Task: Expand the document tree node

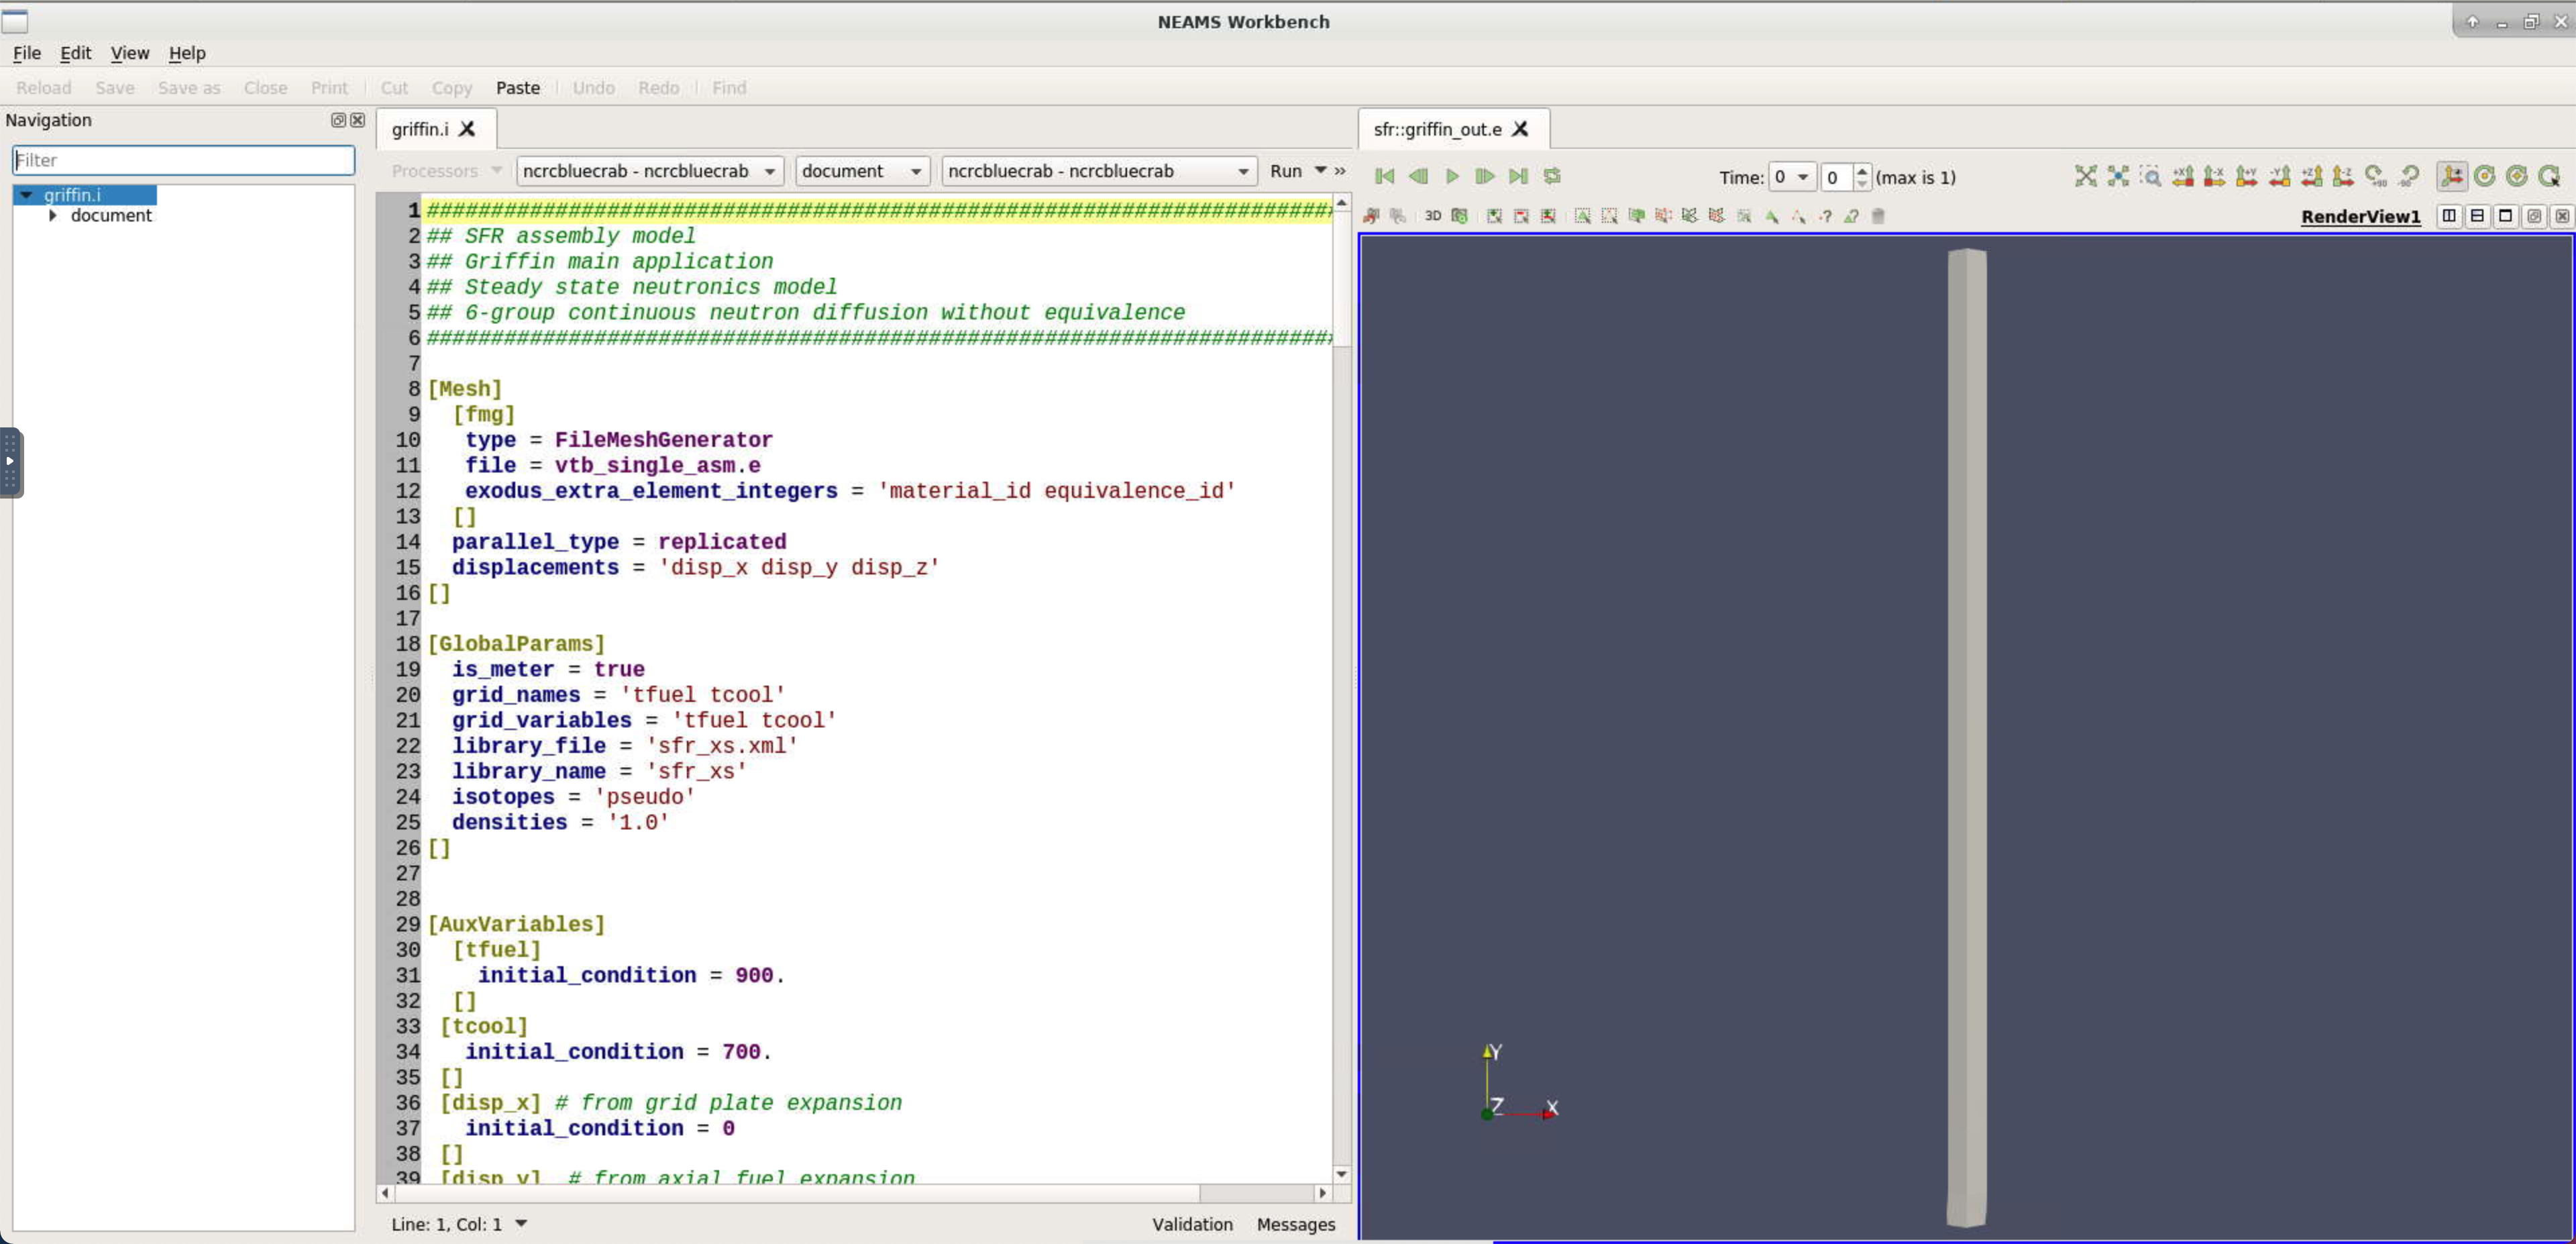Action: 53,215
